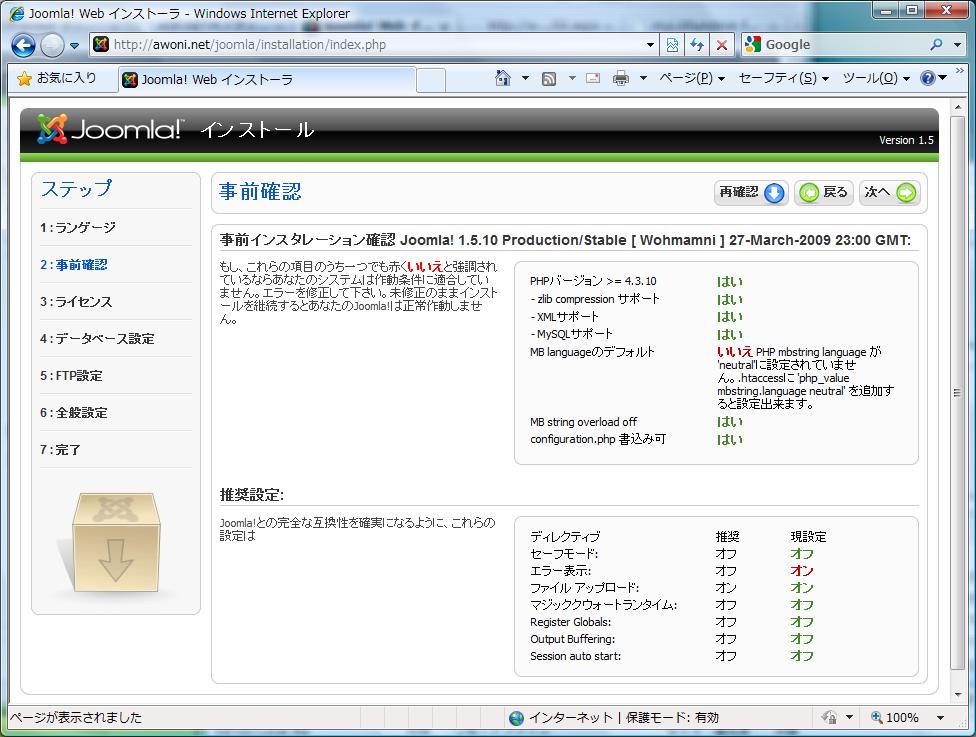976x737 pixels.
Task: Click step 4:データベース設定 in the steps list
Action: (97, 339)
